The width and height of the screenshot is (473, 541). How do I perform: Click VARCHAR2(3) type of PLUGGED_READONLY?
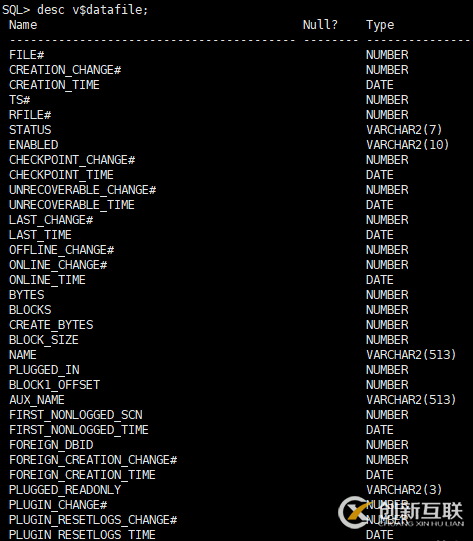click(404, 490)
